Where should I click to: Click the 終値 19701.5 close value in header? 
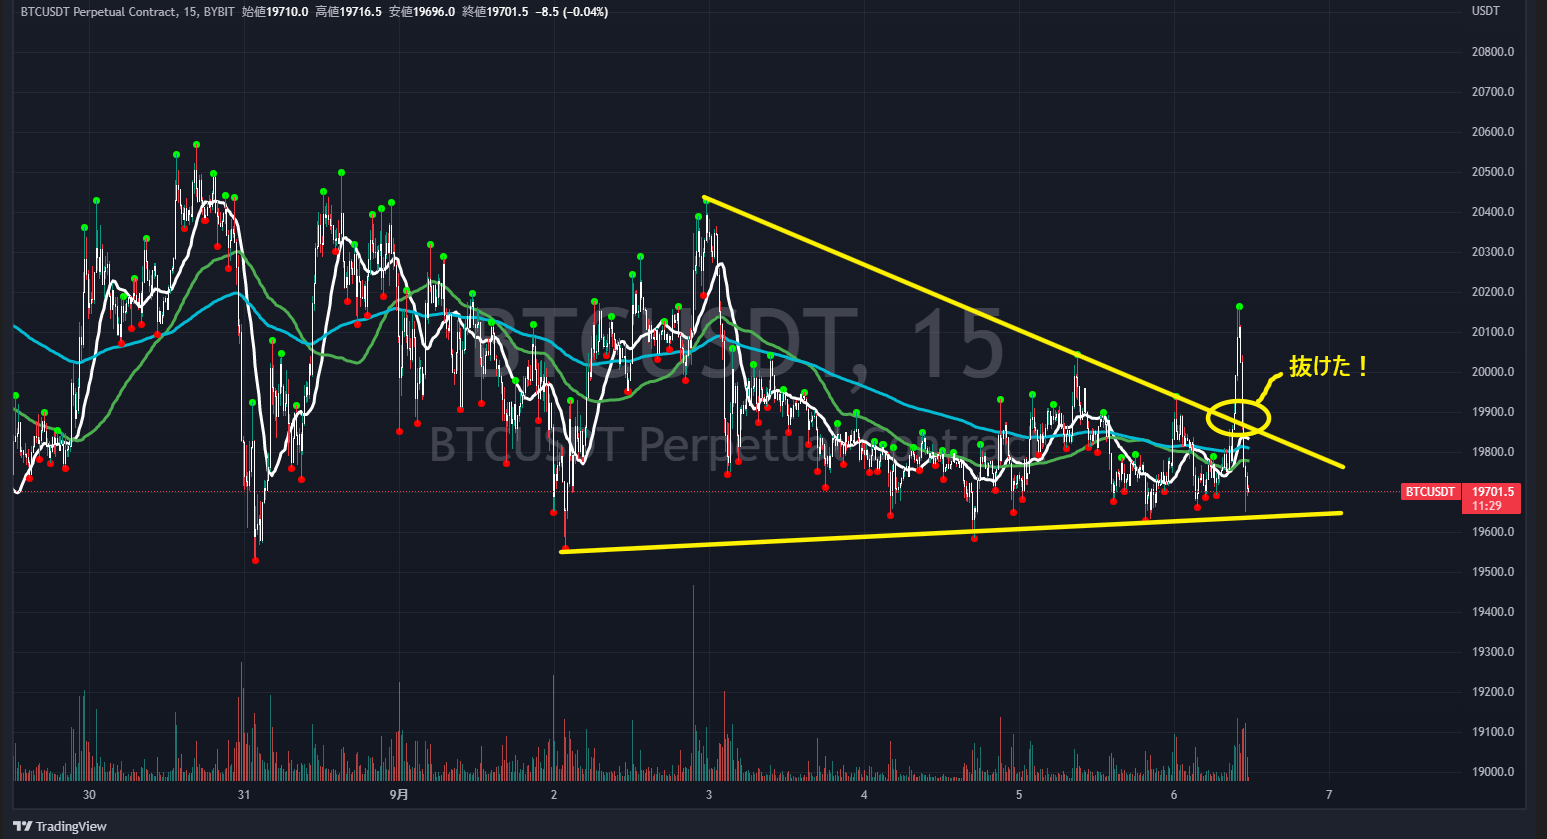point(495,12)
